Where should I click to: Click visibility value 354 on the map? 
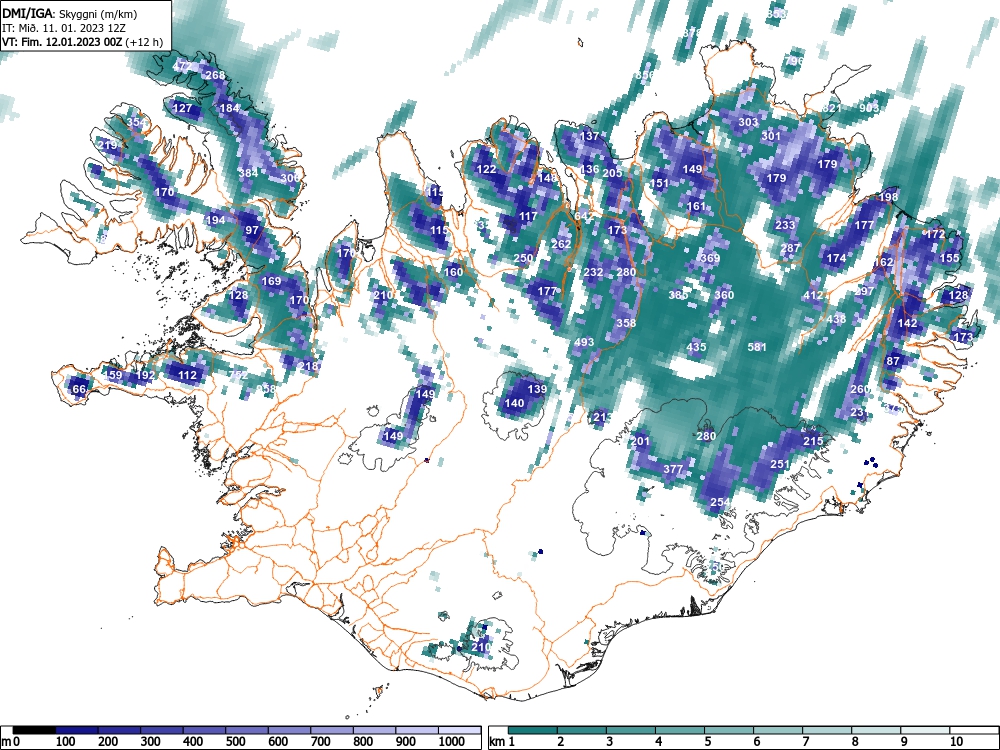pyautogui.click(x=136, y=122)
